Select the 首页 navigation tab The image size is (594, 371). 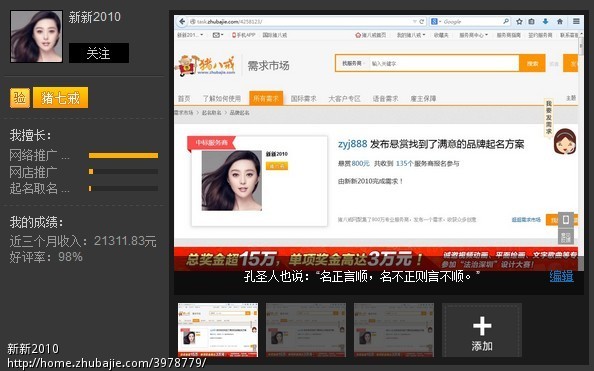point(184,99)
